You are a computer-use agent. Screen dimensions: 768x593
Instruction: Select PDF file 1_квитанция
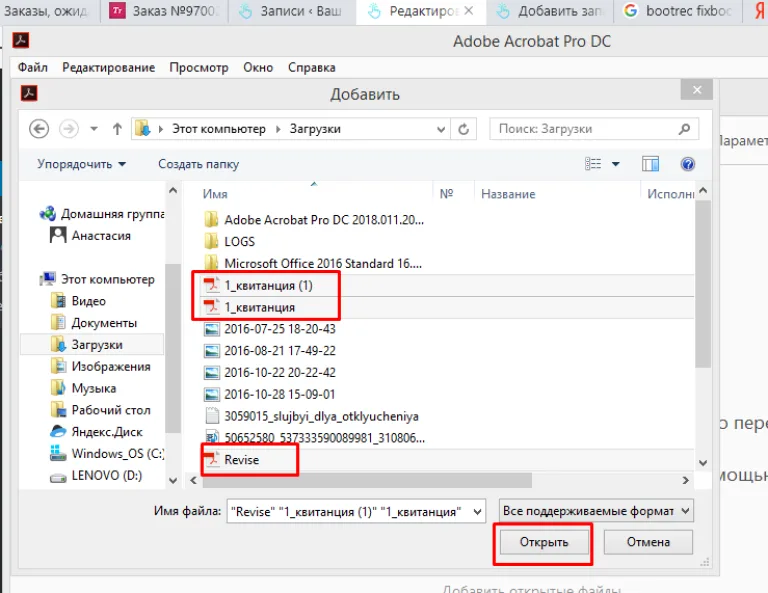pos(249,307)
